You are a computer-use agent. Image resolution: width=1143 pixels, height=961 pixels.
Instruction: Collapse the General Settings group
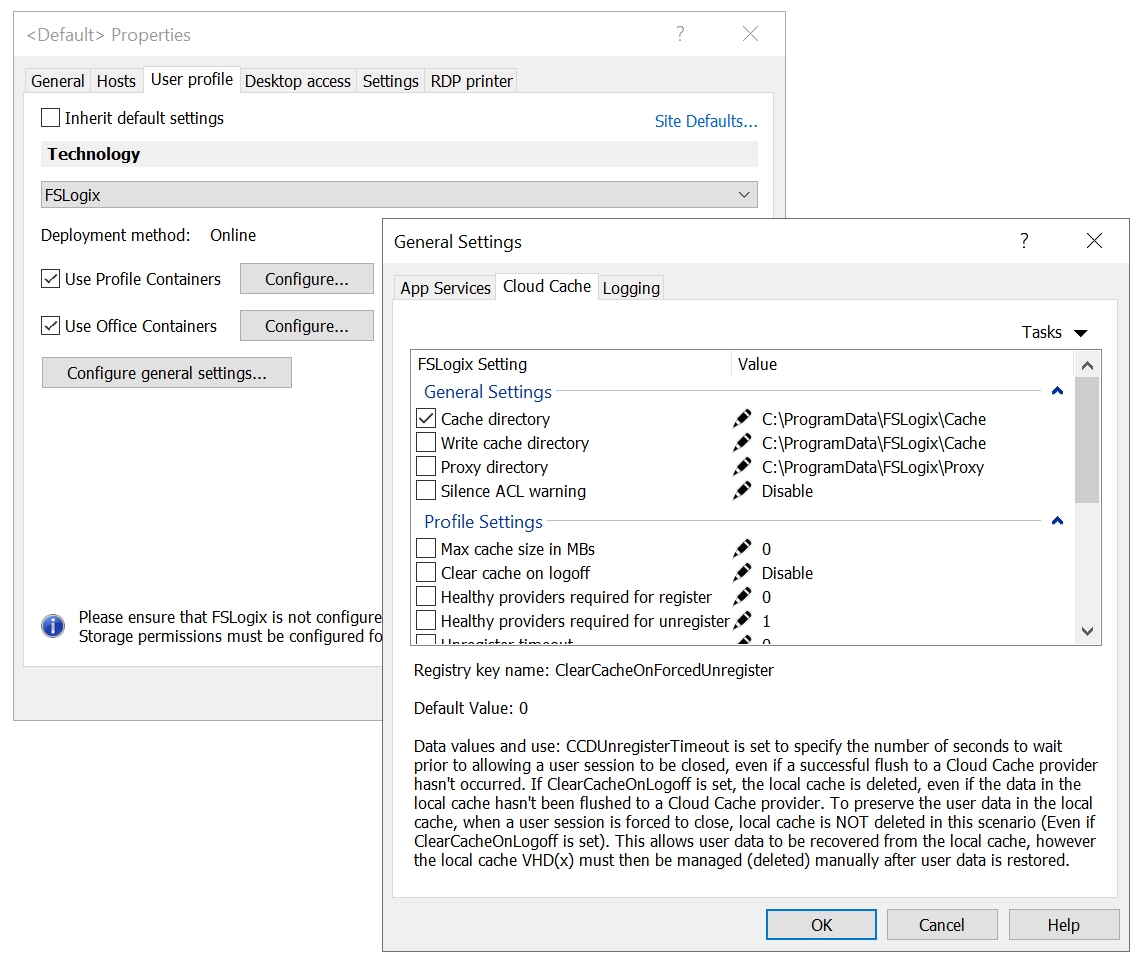1057,391
